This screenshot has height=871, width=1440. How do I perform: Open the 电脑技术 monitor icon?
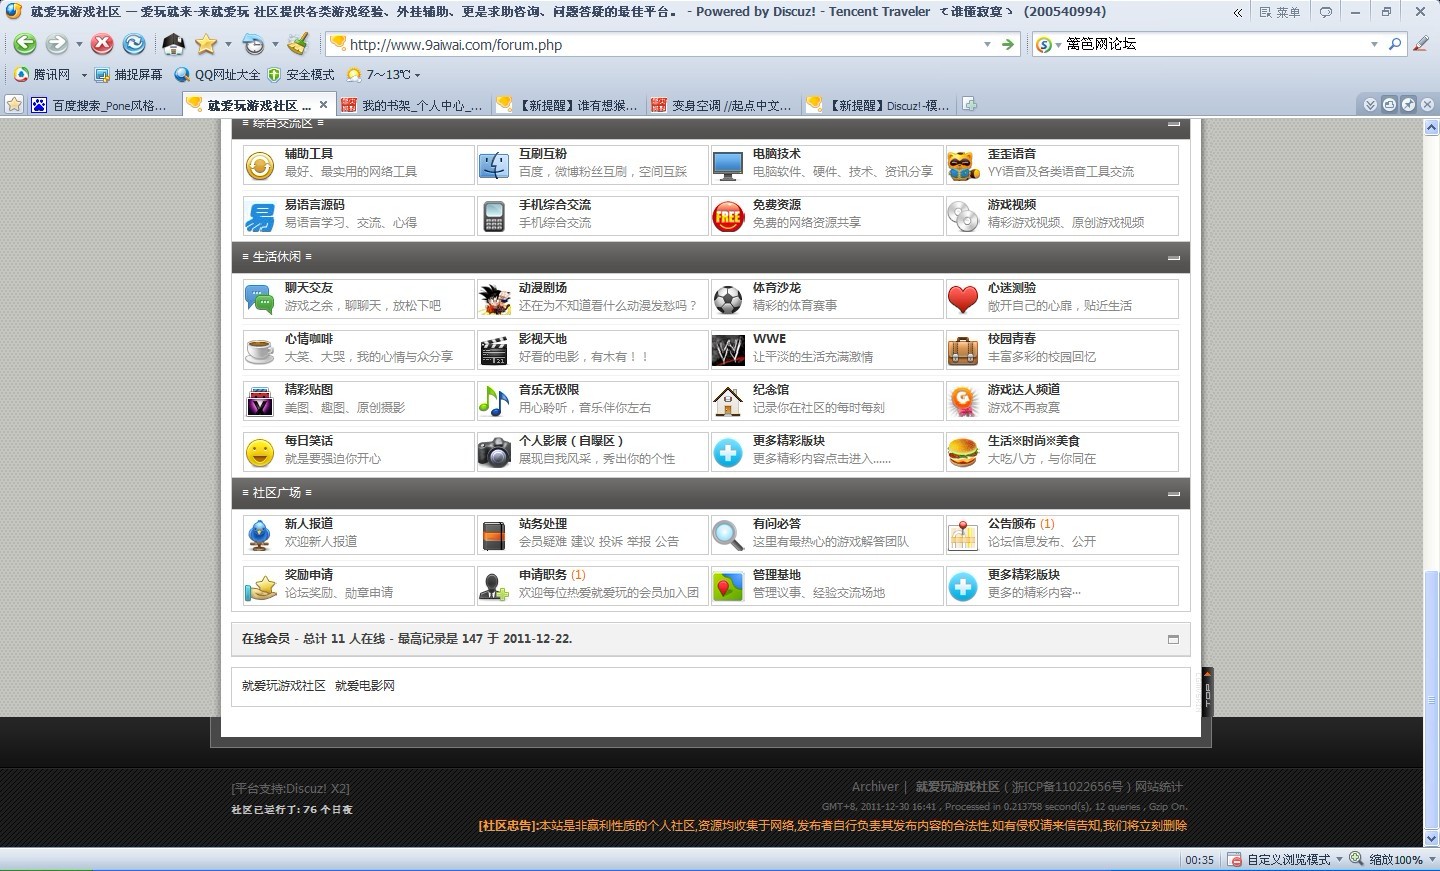click(x=728, y=165)
